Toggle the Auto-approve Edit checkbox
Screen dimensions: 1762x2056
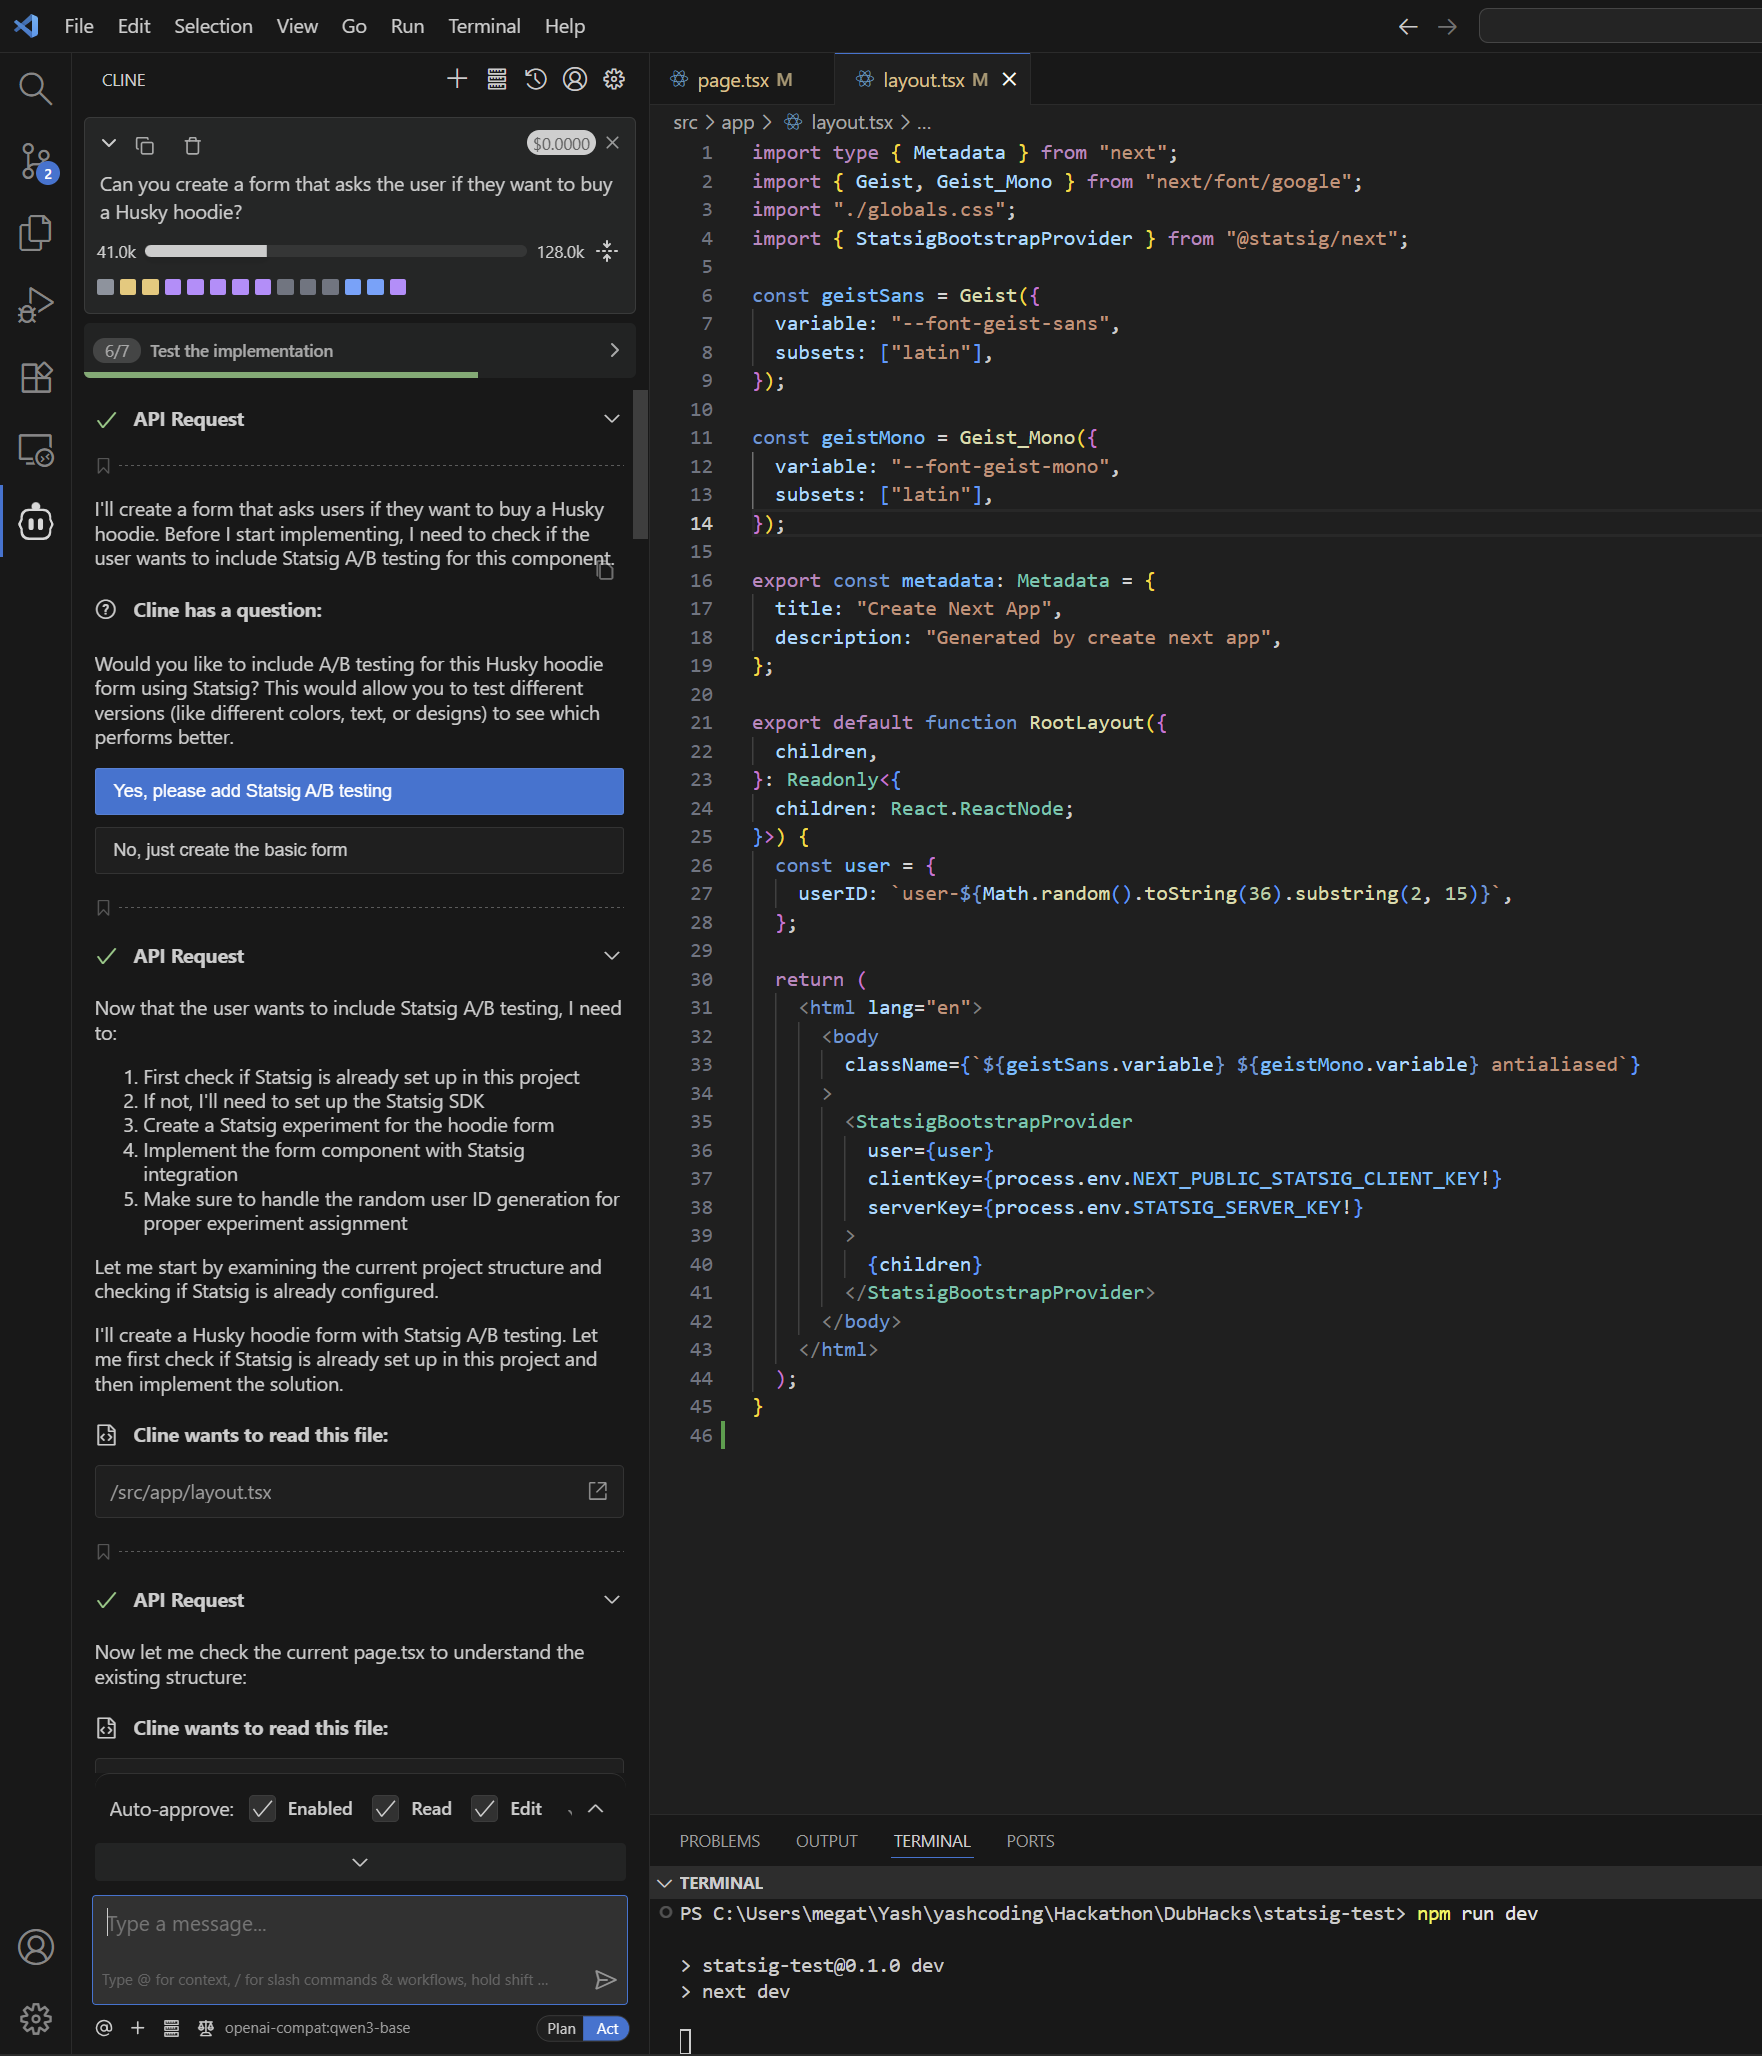click(x=485, y=1808)
